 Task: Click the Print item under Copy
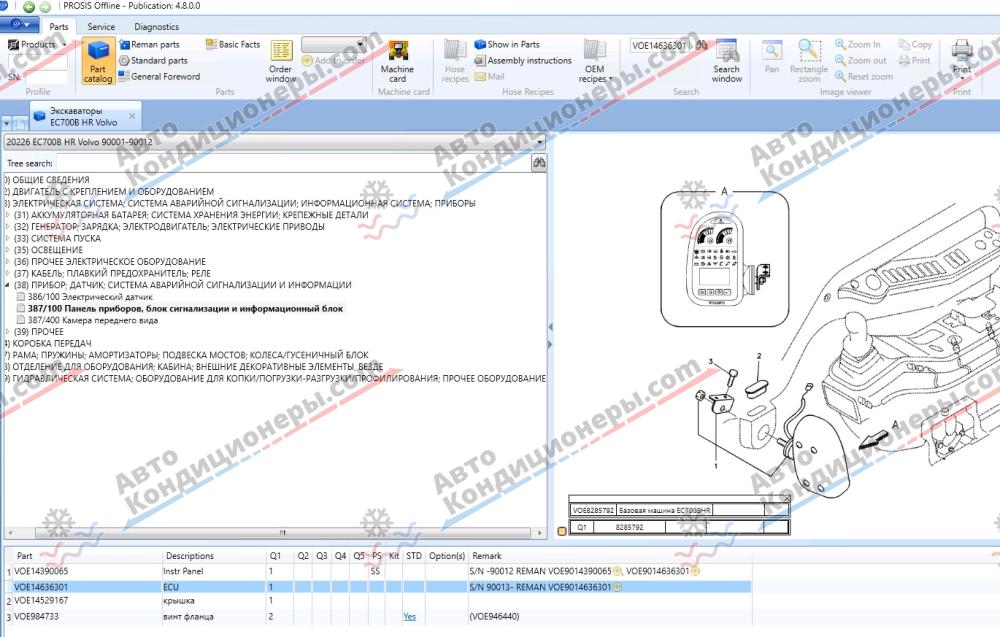(915, 61)
